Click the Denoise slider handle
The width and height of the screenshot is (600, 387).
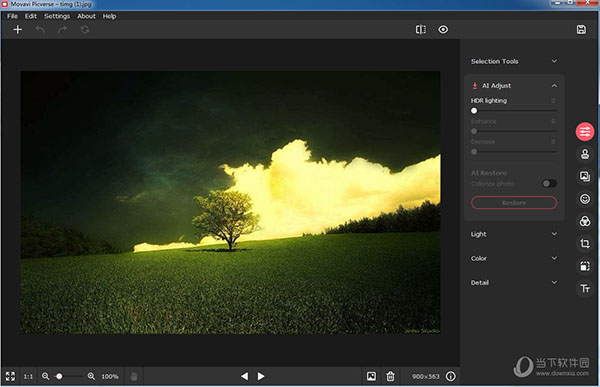pyautogui.click(x=474, y=152)
